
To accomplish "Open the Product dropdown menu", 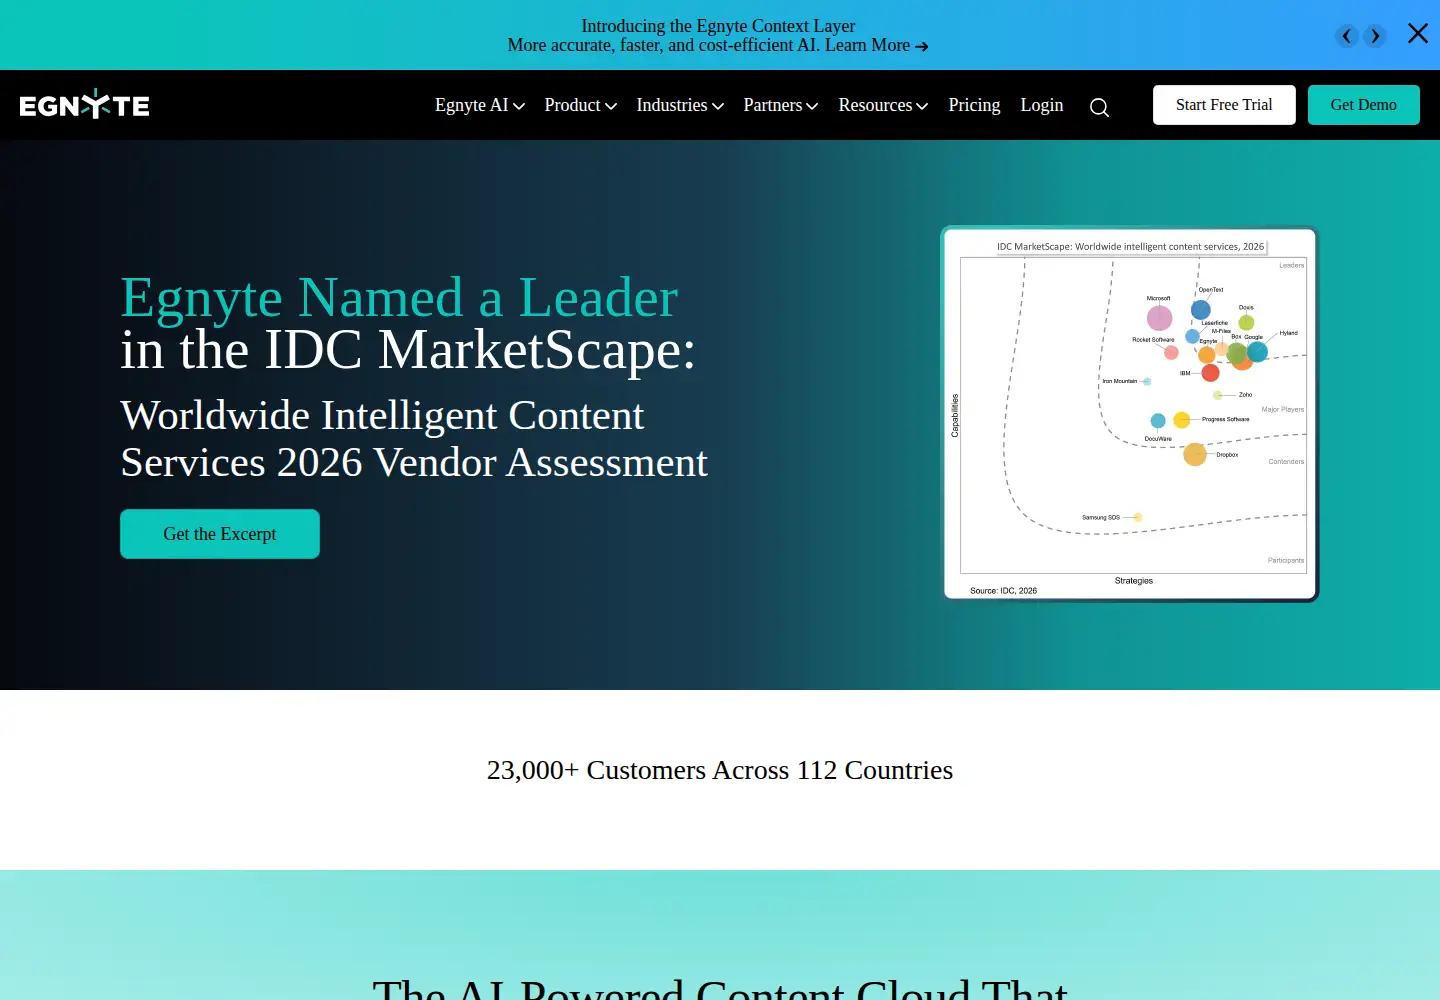I will pyautogui.click(x=581, y=105).
